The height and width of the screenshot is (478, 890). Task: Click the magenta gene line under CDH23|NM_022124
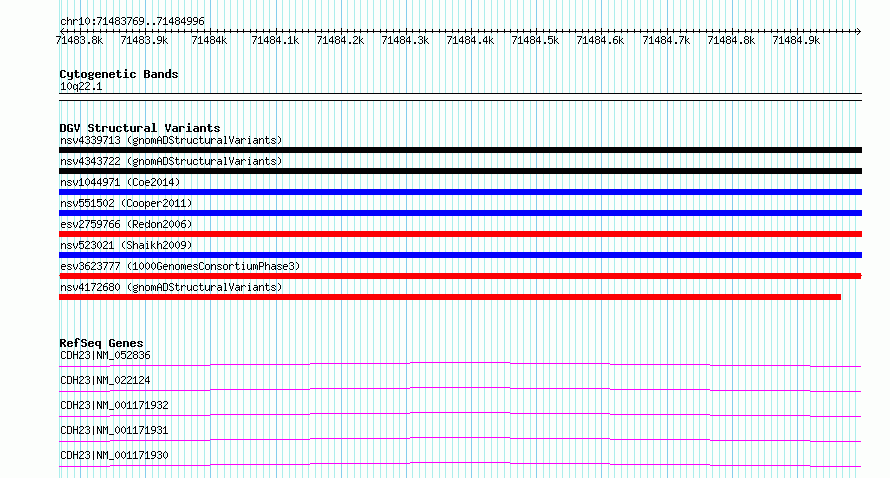[460, 388]
